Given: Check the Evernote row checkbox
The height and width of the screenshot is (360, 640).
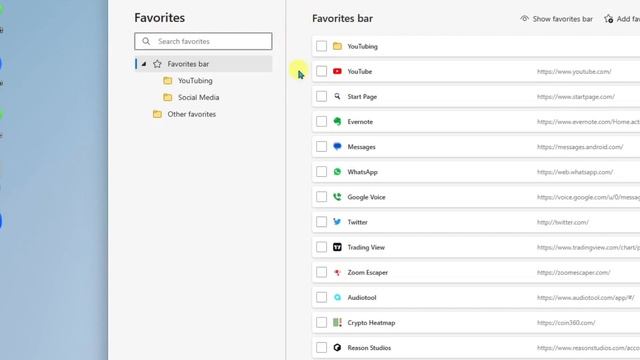Looking at the screenshot, I should tap(322, 122).
